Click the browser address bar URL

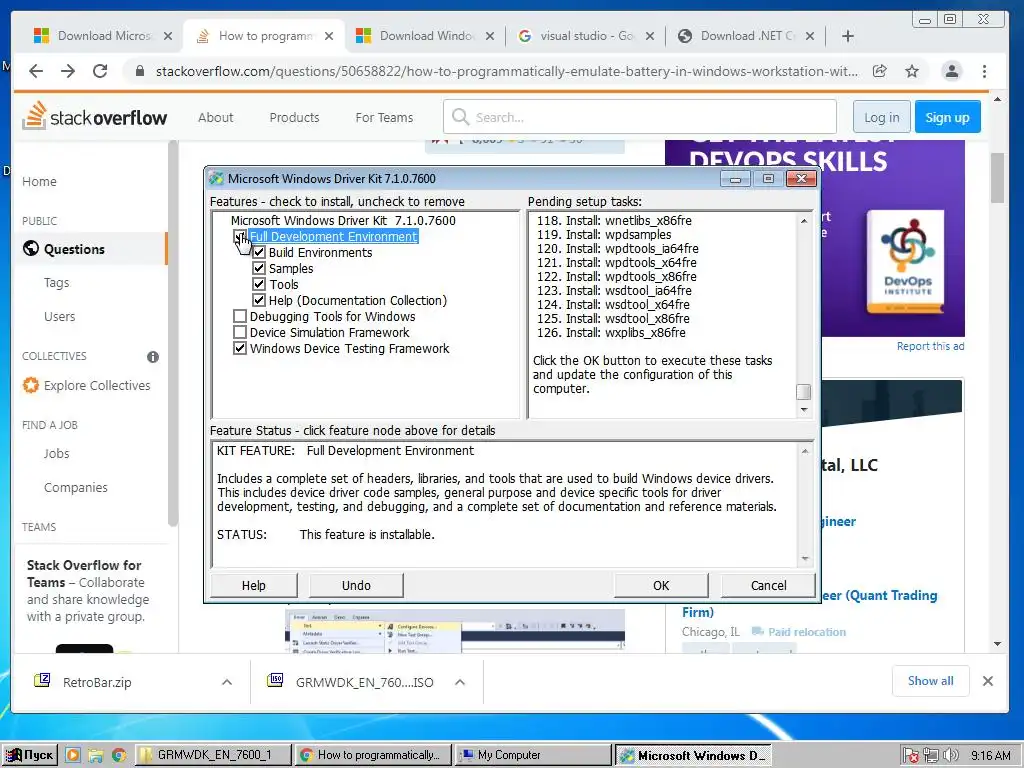[x=507, y=71]
